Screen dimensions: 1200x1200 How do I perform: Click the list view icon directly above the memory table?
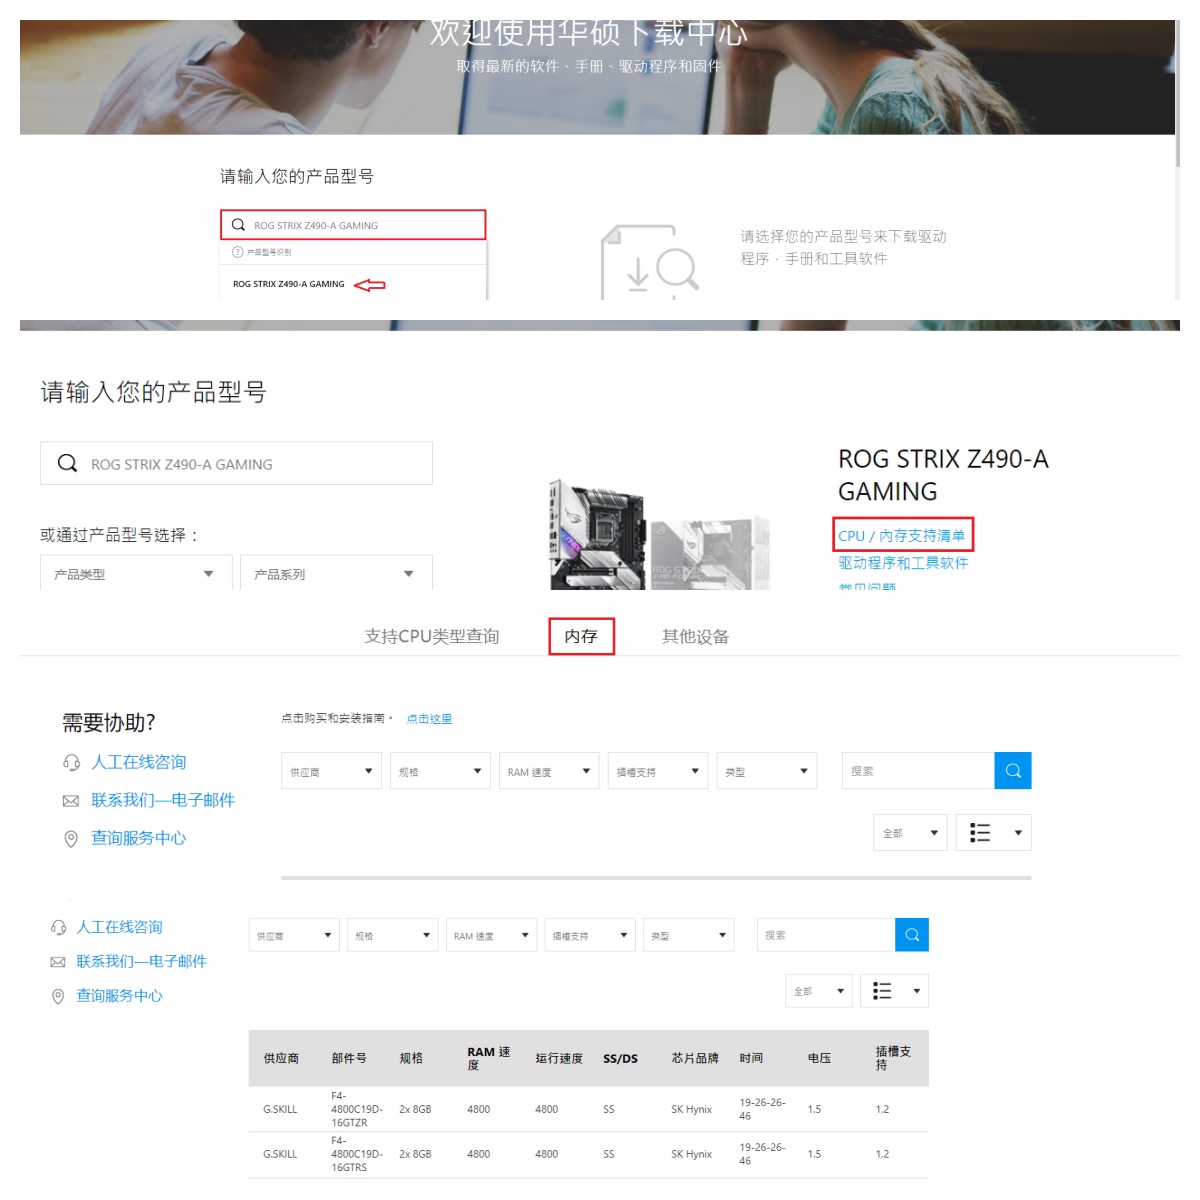(882, 991)
